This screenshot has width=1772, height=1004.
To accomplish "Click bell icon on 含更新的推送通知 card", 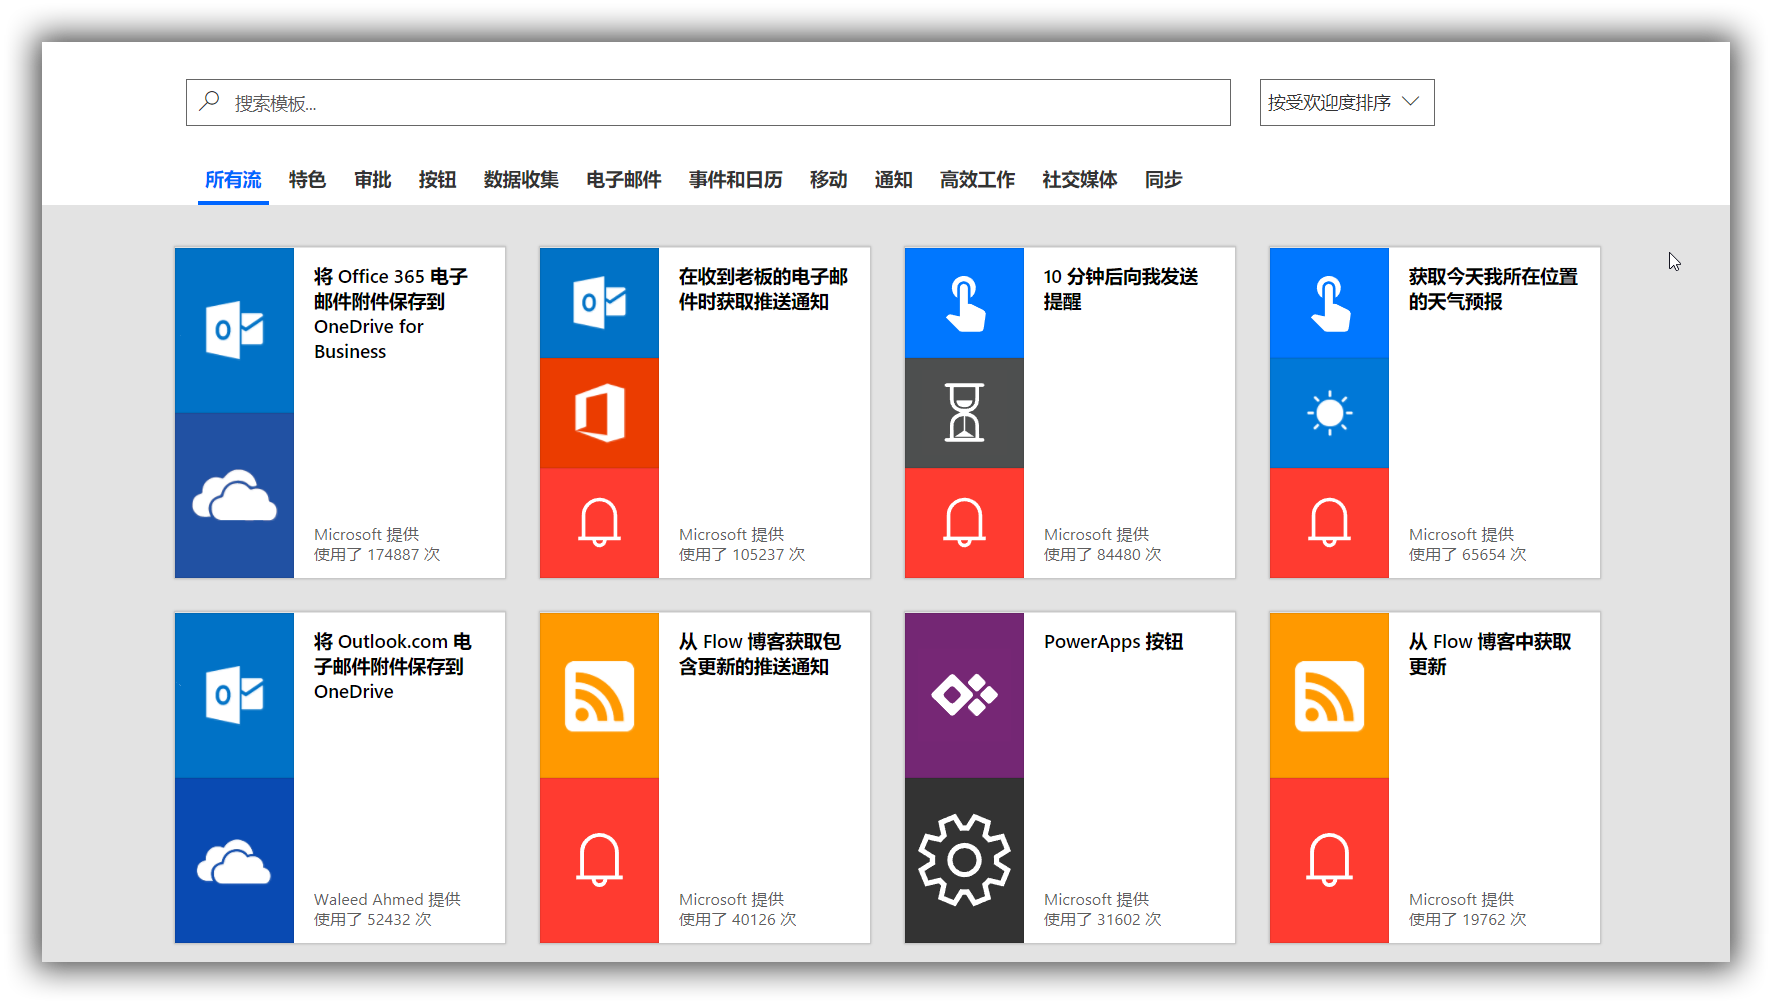I will click(x=599, y=860).
